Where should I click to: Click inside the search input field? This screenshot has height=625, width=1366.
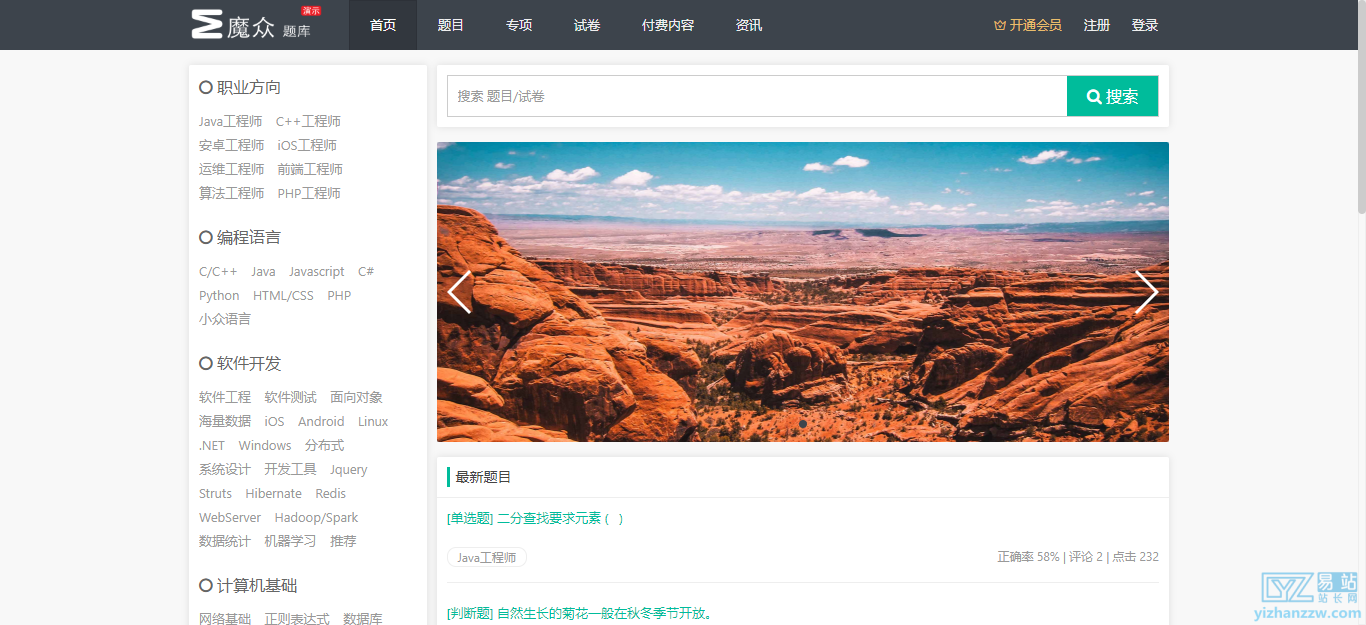pos(750,96)
